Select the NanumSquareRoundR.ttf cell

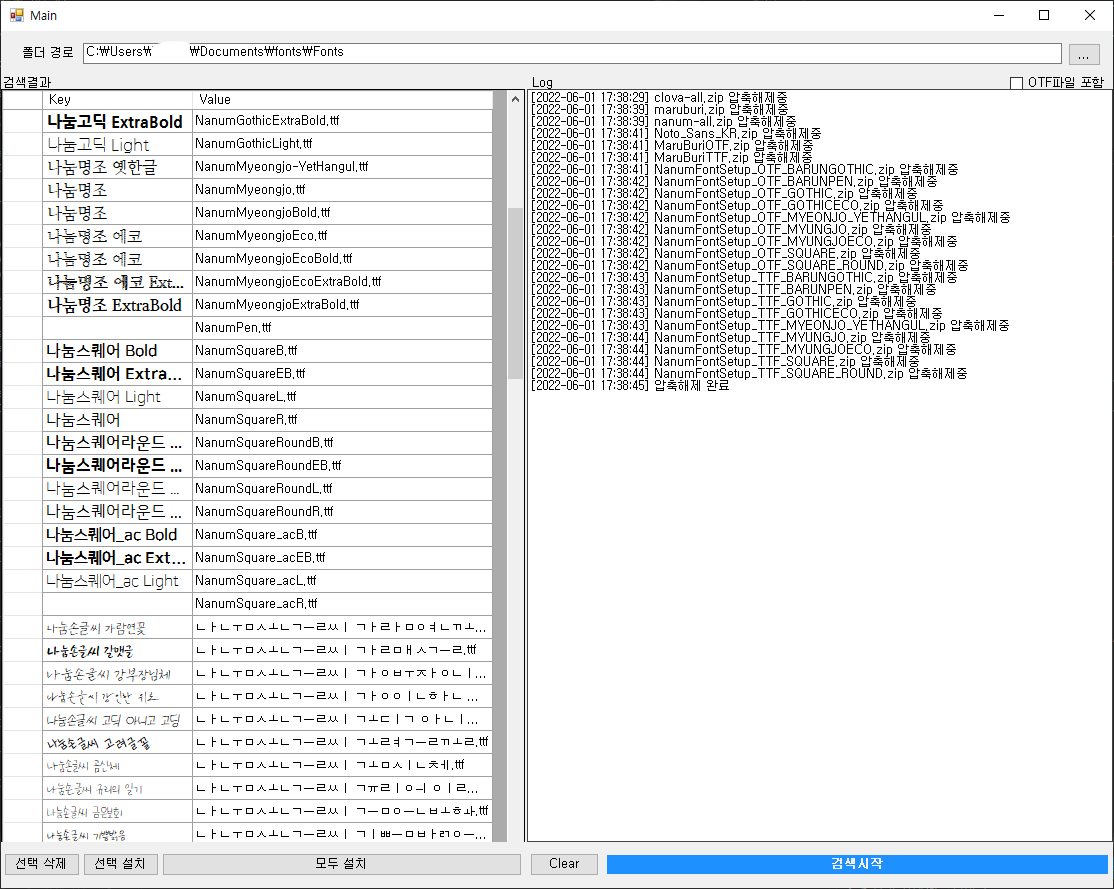pos(342,512)
